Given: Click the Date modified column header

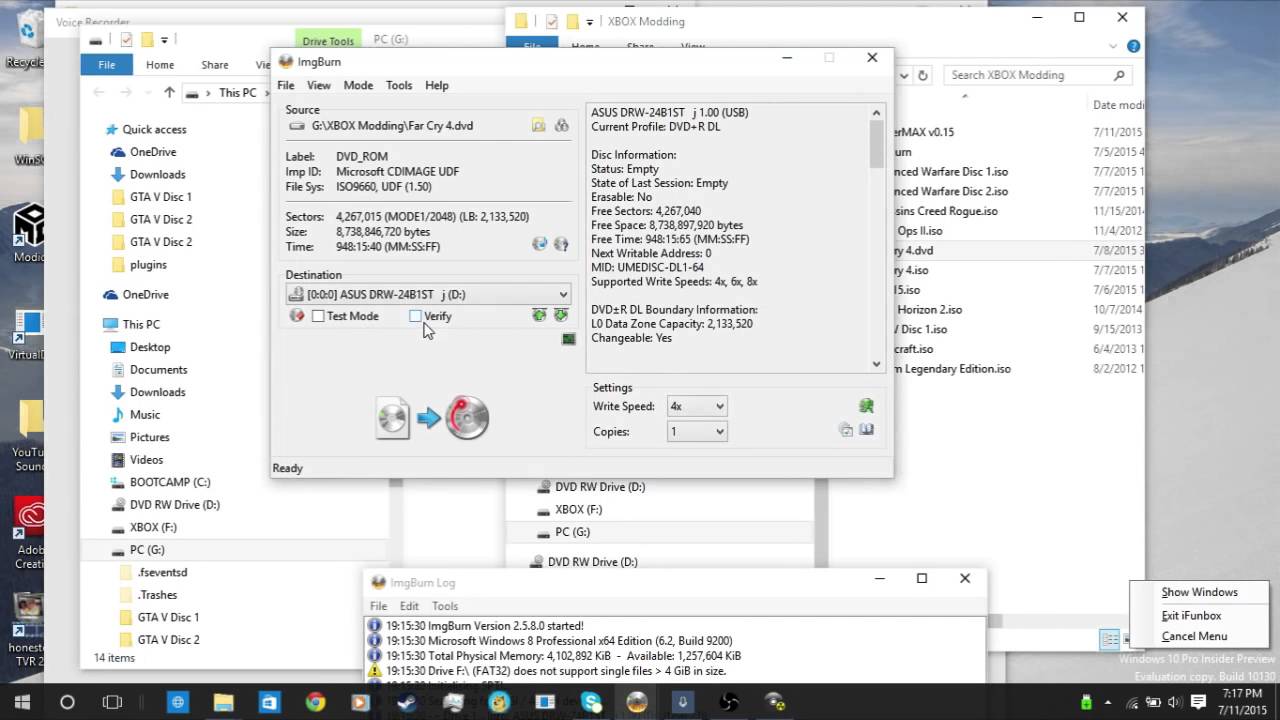Looking at the screenshot, I should tap(1118, 105).
